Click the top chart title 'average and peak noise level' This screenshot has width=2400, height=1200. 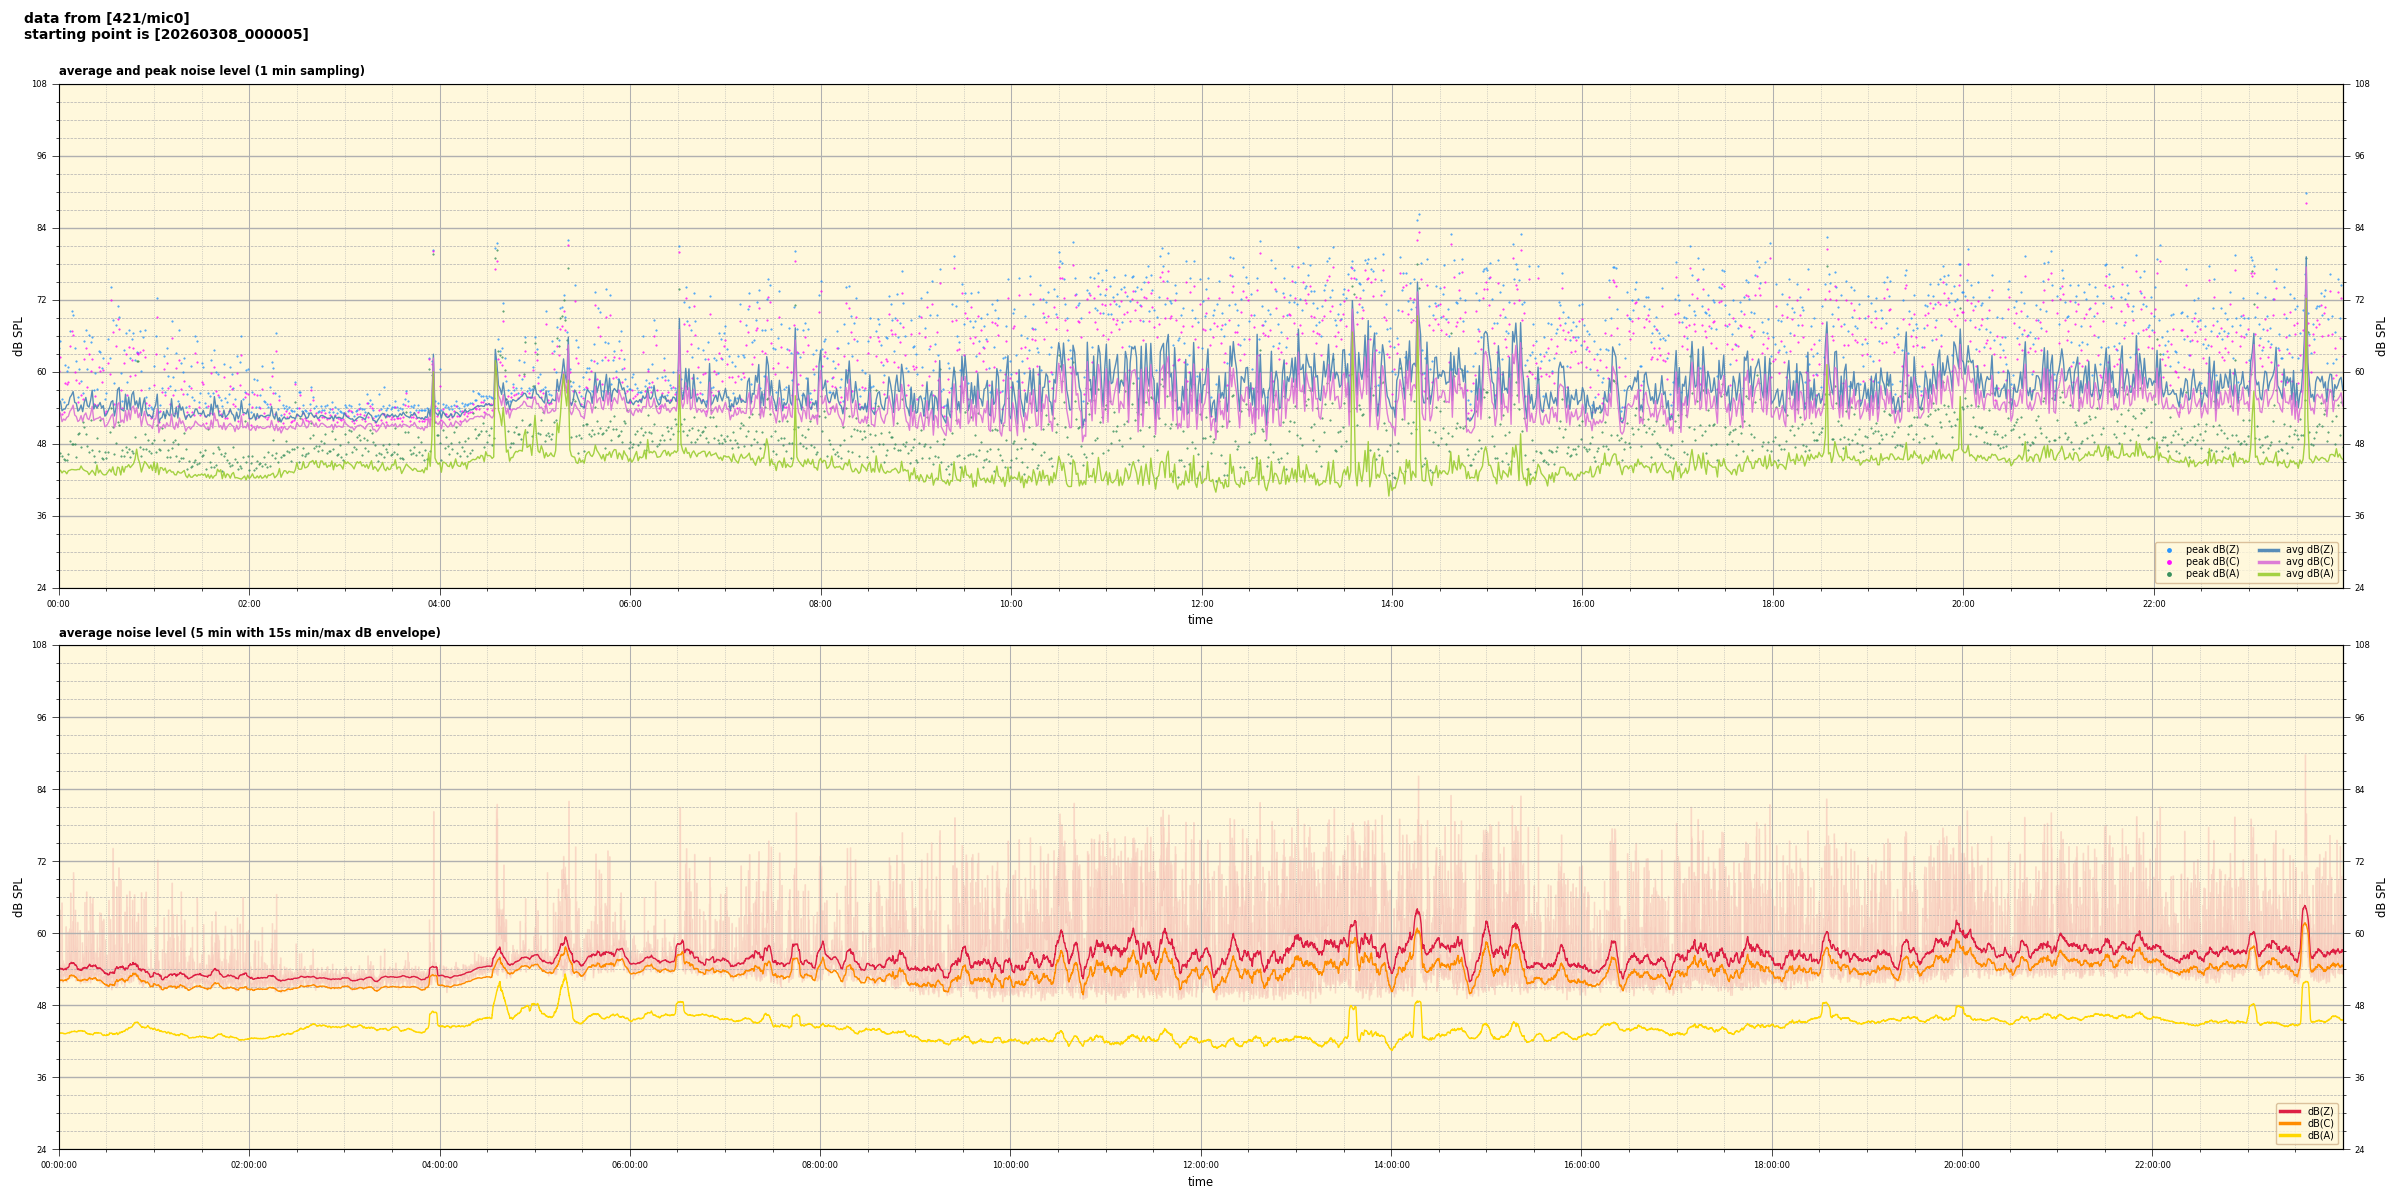pos(211,71)
